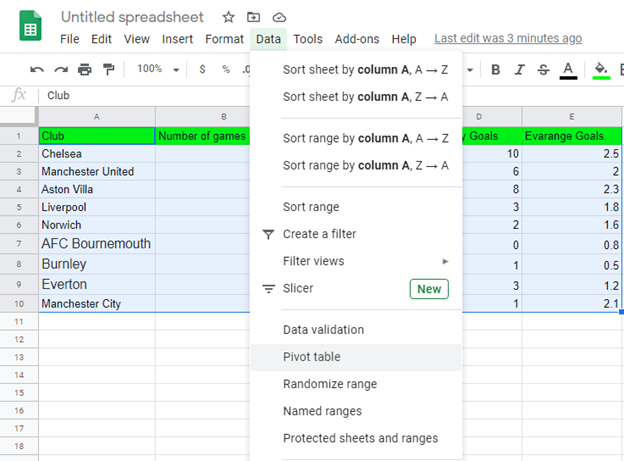Click the Google Sheets home icon
Image resolution: width=624 pixels, height=461 pixels.
click(30, 26)
